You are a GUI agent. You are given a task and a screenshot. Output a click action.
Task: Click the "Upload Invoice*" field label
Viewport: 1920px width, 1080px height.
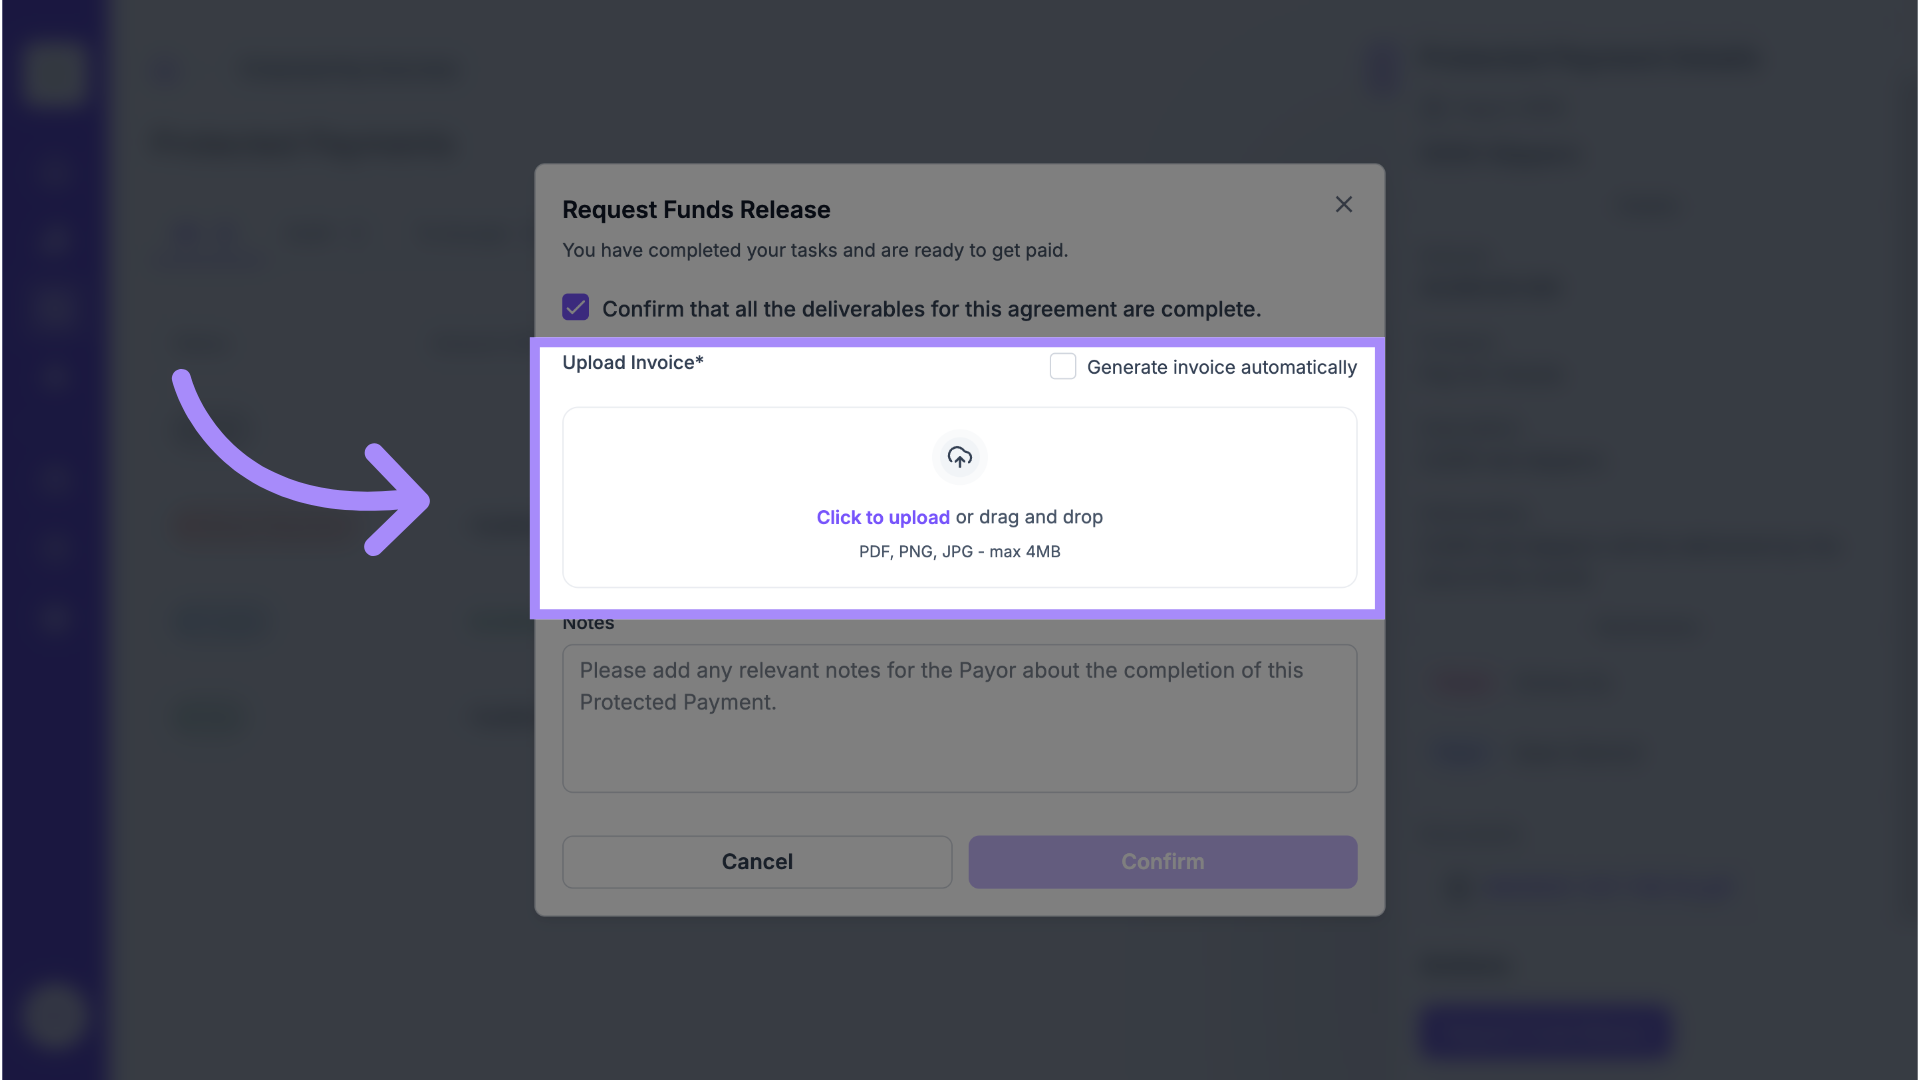[x=632, y=363]
